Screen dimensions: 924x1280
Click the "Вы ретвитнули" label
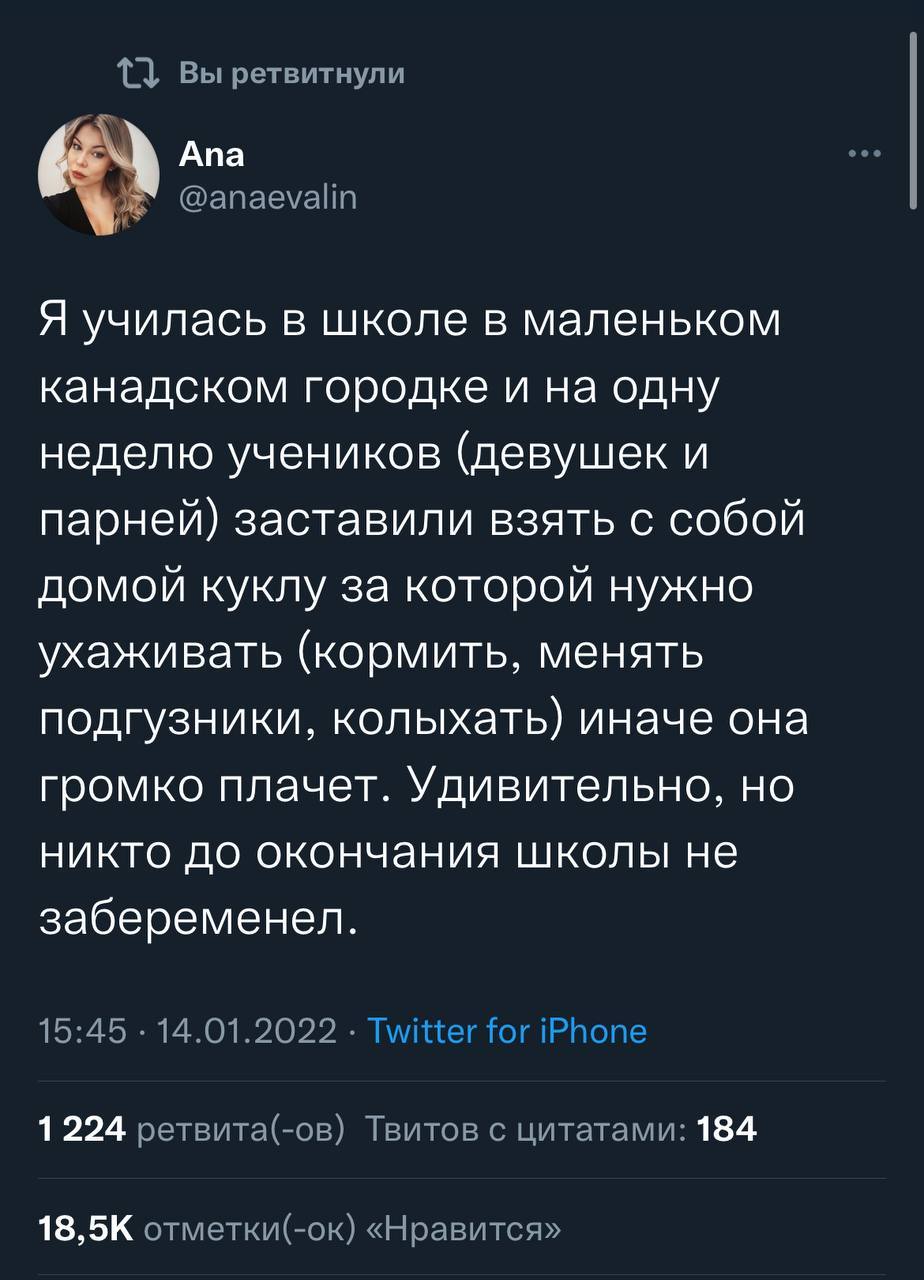click(x=292, y=73)
